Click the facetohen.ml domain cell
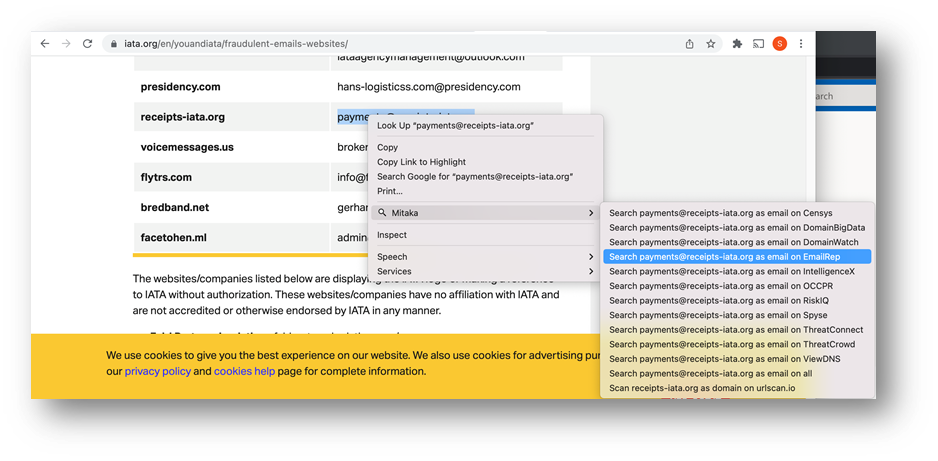This screenshot has height=461, width=938. 232,238
